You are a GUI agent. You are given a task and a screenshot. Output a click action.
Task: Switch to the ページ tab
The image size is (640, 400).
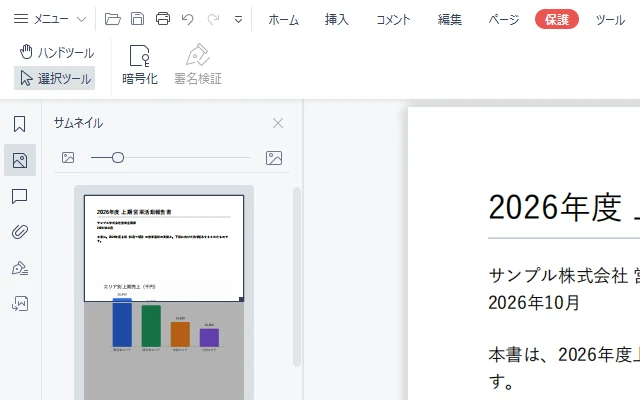504,20
